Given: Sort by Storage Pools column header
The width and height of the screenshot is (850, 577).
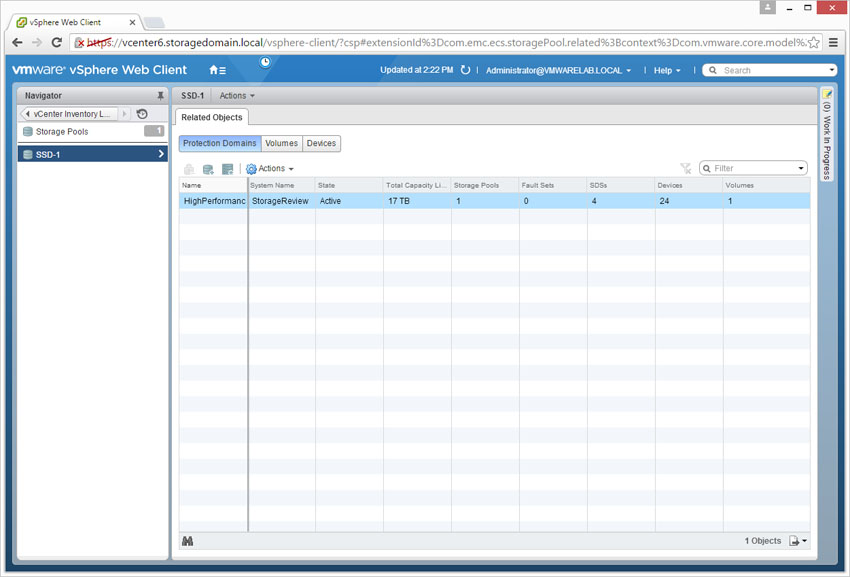Looking at the screenshot, I should [485, 185].
